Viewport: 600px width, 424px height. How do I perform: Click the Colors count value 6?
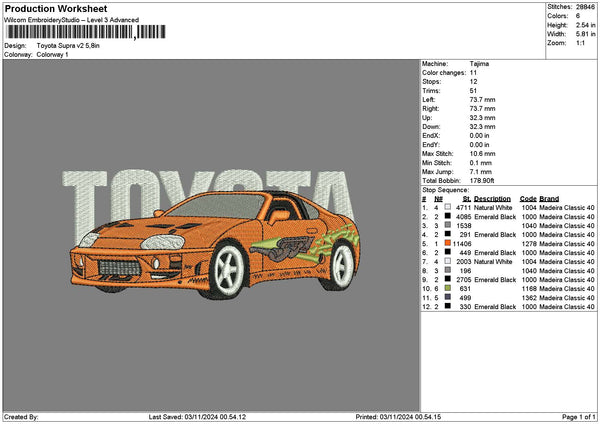click(x=578, y=16)
